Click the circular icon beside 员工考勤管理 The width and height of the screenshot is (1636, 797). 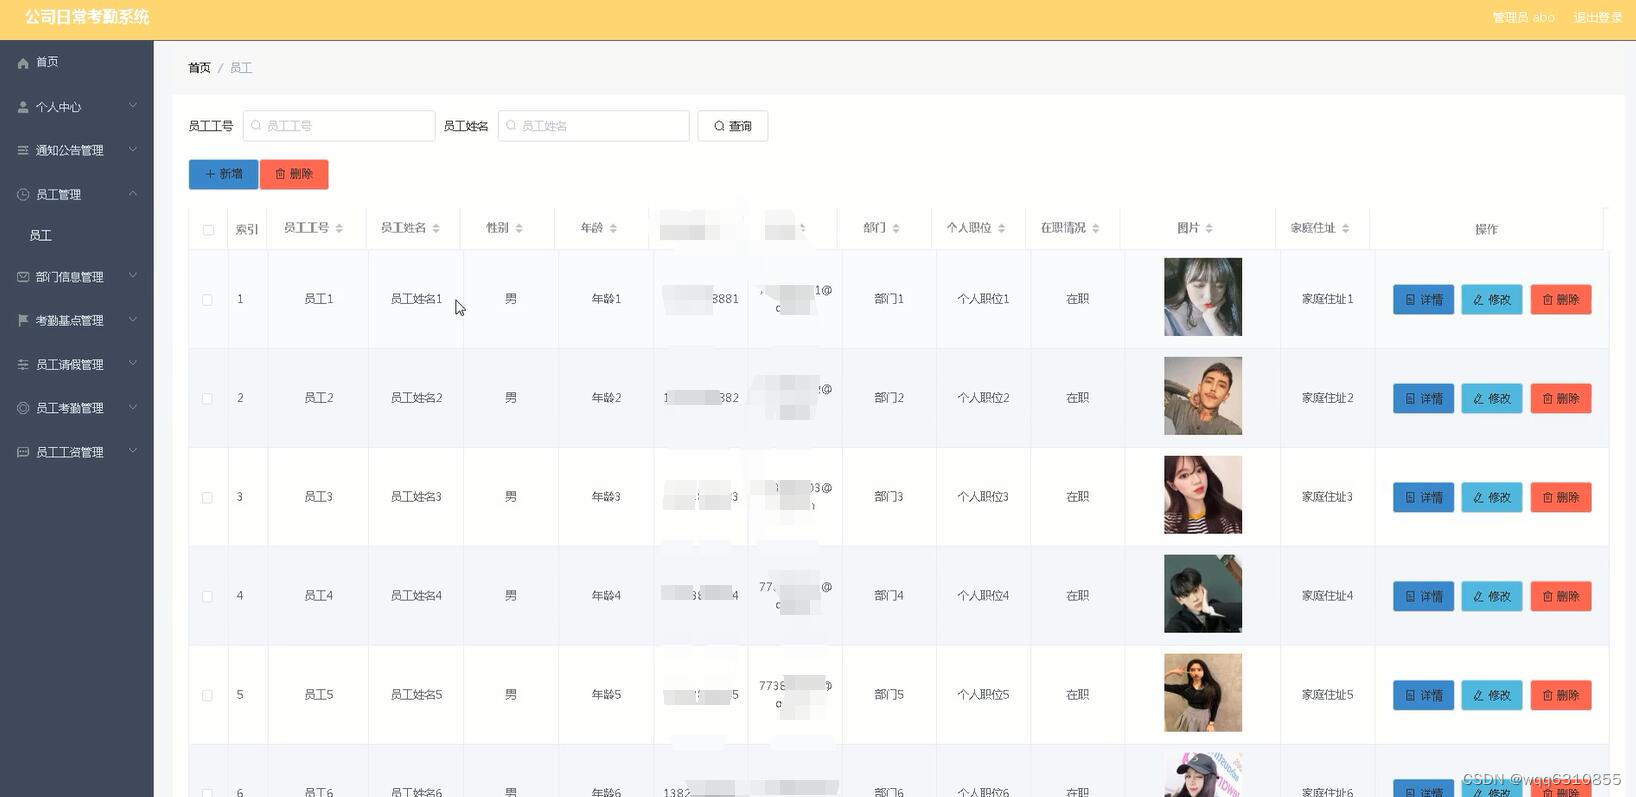coord(23,408)
